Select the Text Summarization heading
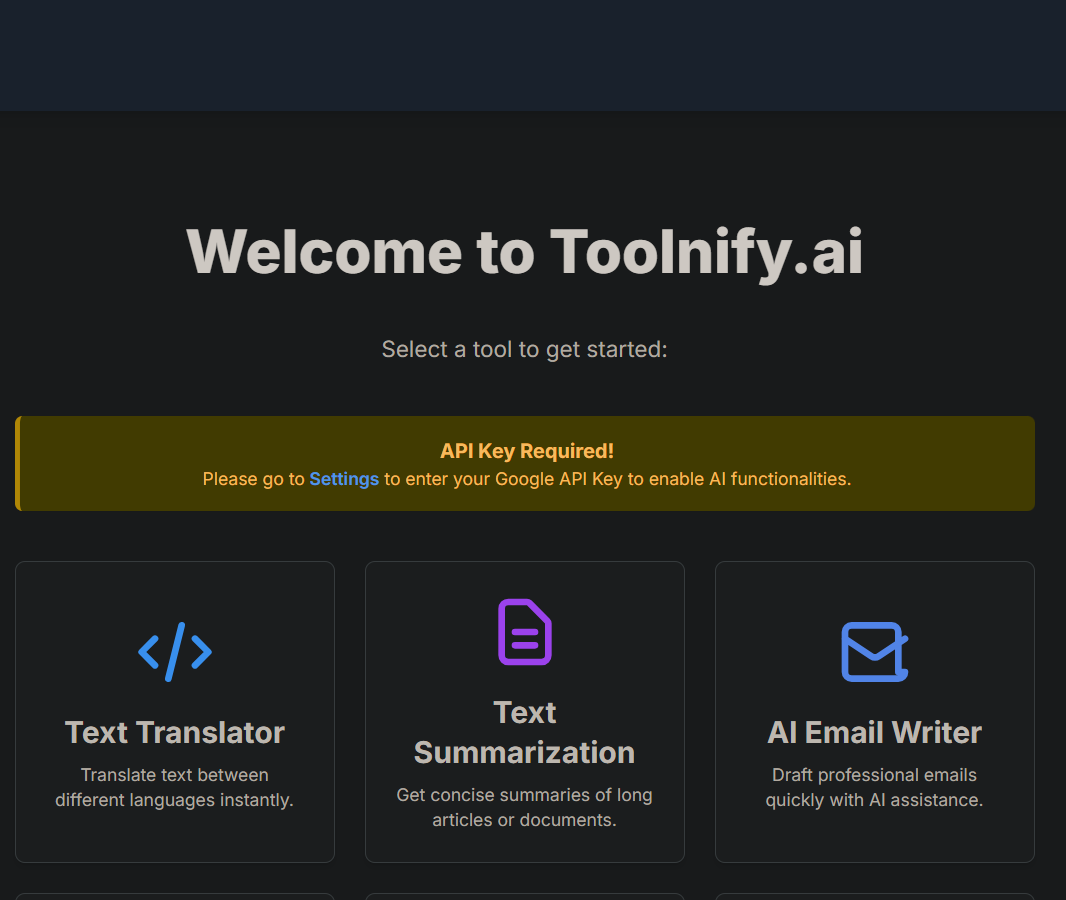The image size is (1066, 900). pyautogui.click(x=525, y=732)
